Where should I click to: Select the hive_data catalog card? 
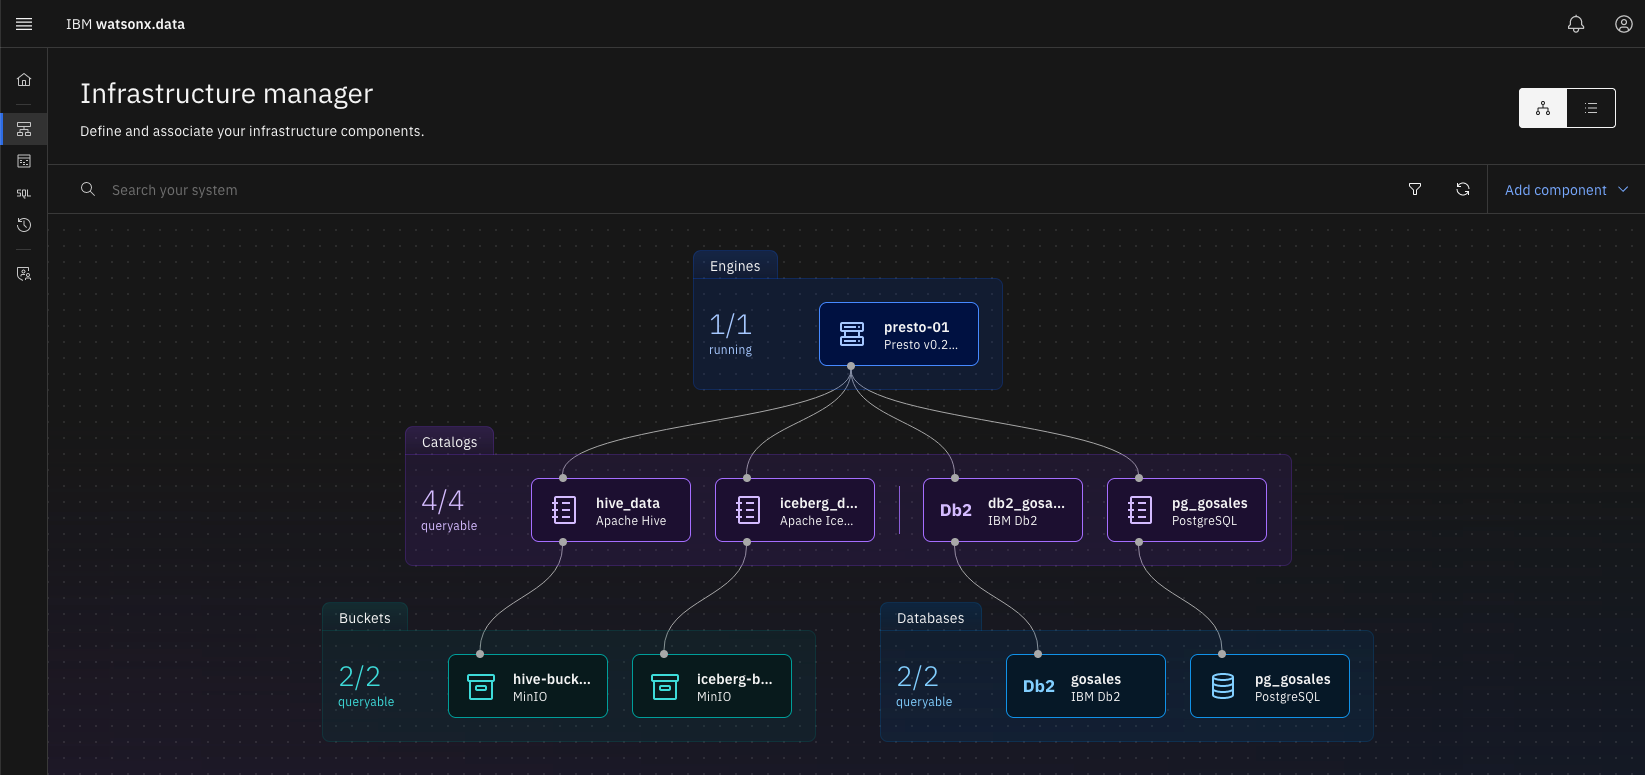611,510
